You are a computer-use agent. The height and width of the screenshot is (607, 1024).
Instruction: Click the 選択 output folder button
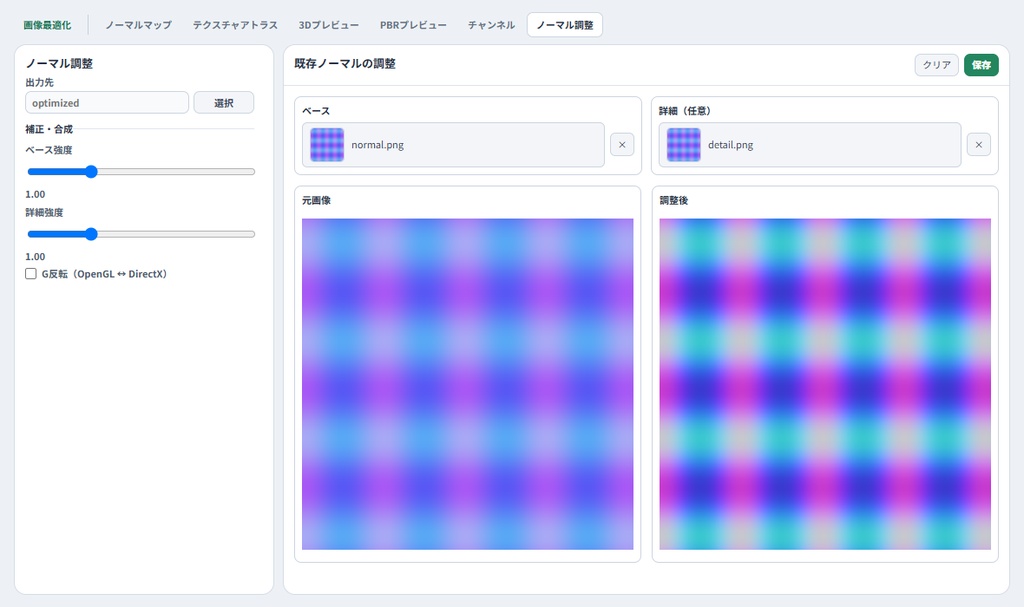coord(223,103)
